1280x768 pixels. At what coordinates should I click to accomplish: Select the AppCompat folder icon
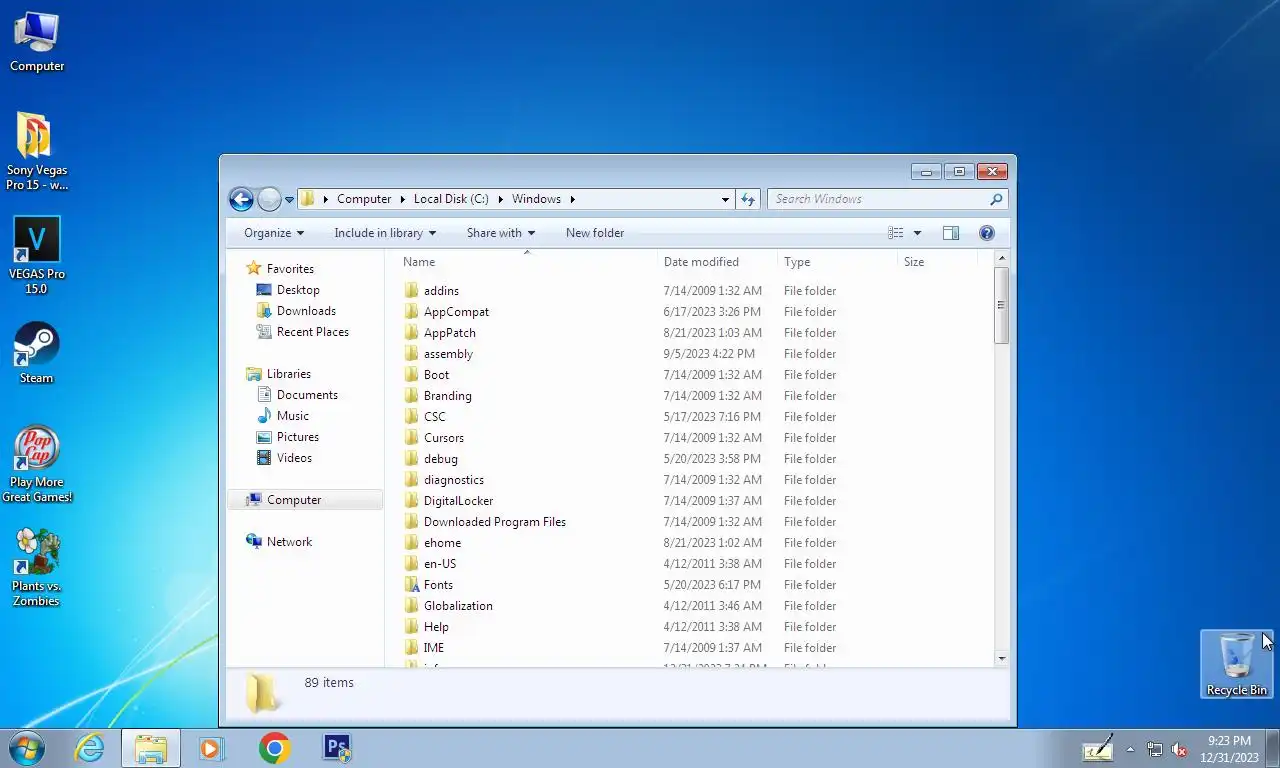(x=411, y=312)
